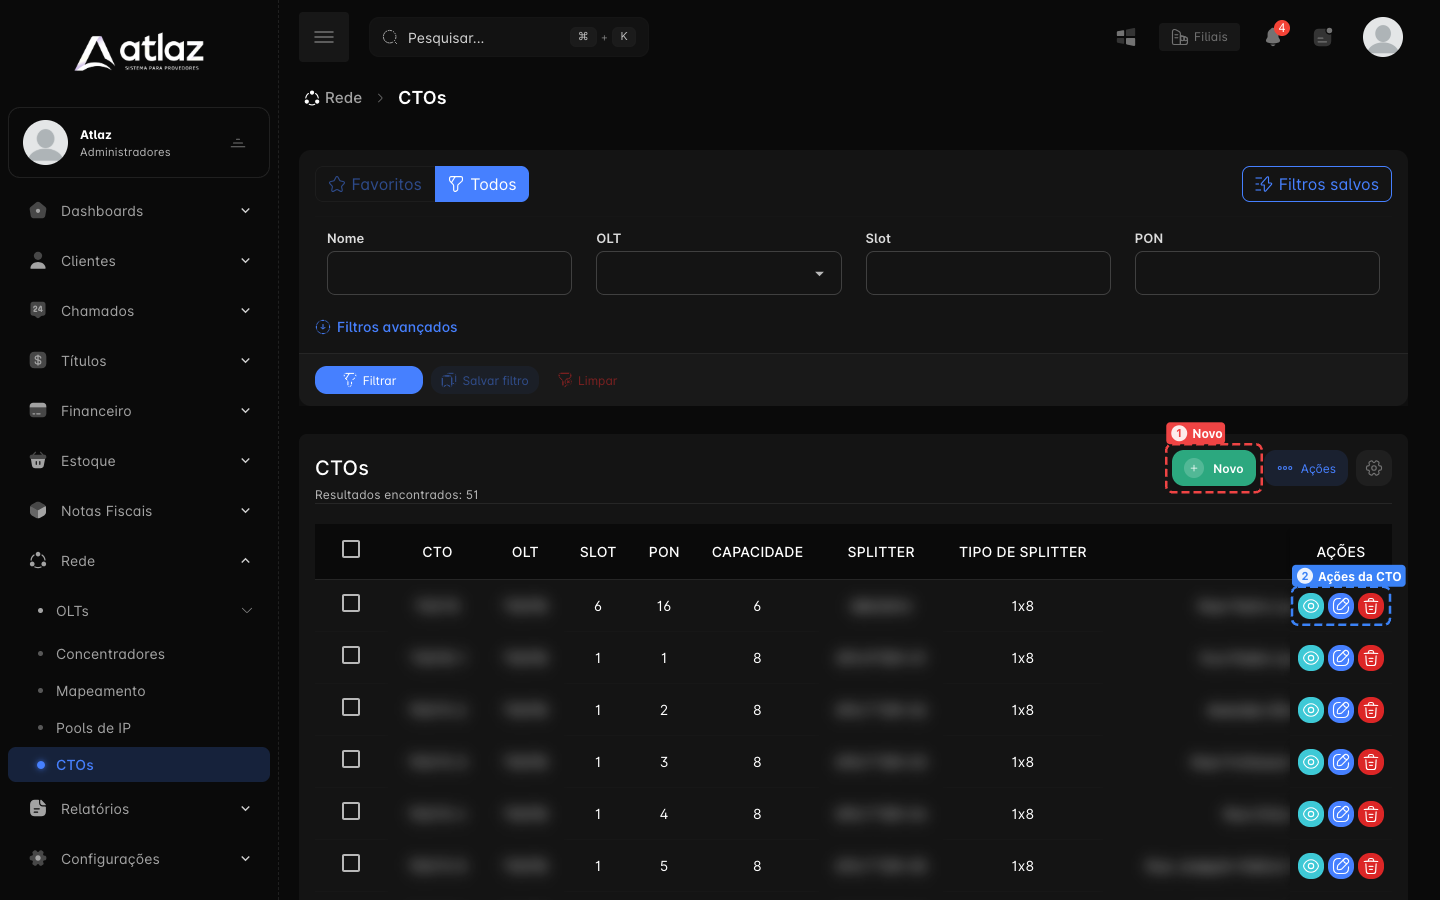Expand the Dashboards sidebar menu

pos(139,211)
